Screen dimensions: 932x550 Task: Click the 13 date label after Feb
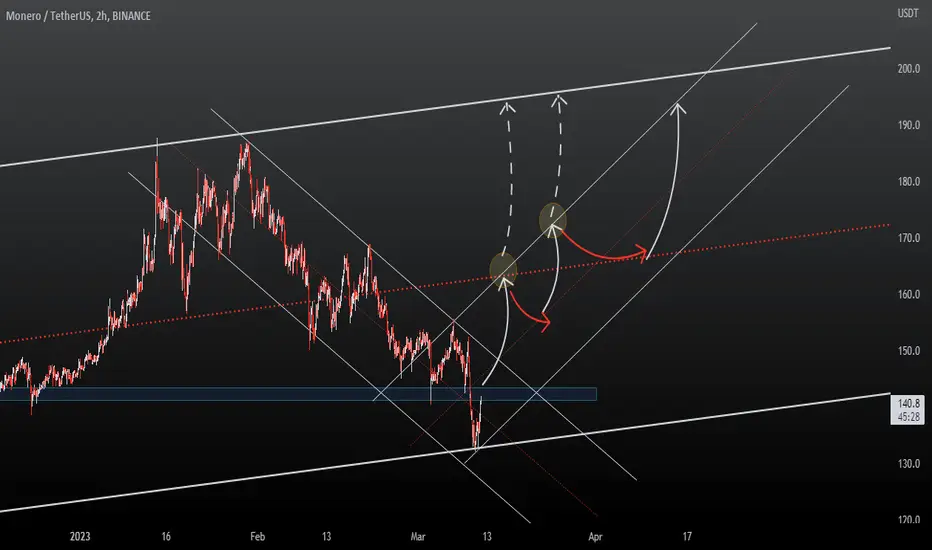click(326, 537)
